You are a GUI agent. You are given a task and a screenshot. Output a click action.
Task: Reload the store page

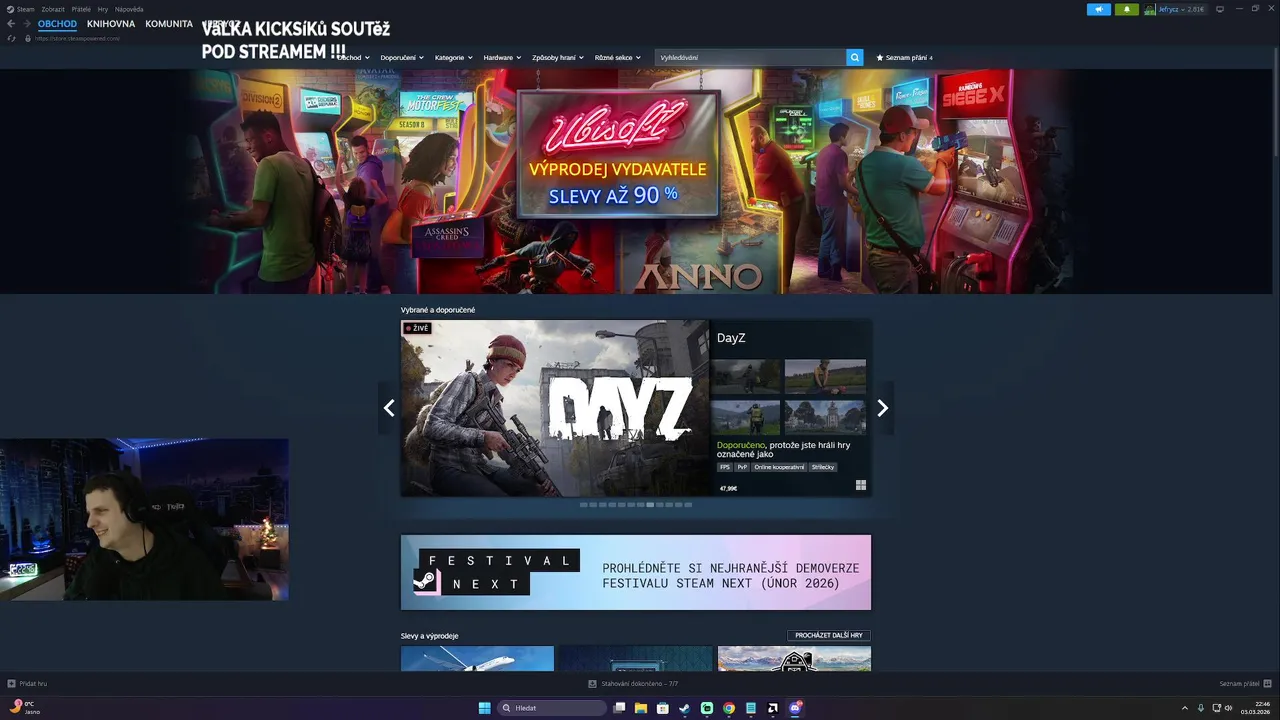[11, 38]
